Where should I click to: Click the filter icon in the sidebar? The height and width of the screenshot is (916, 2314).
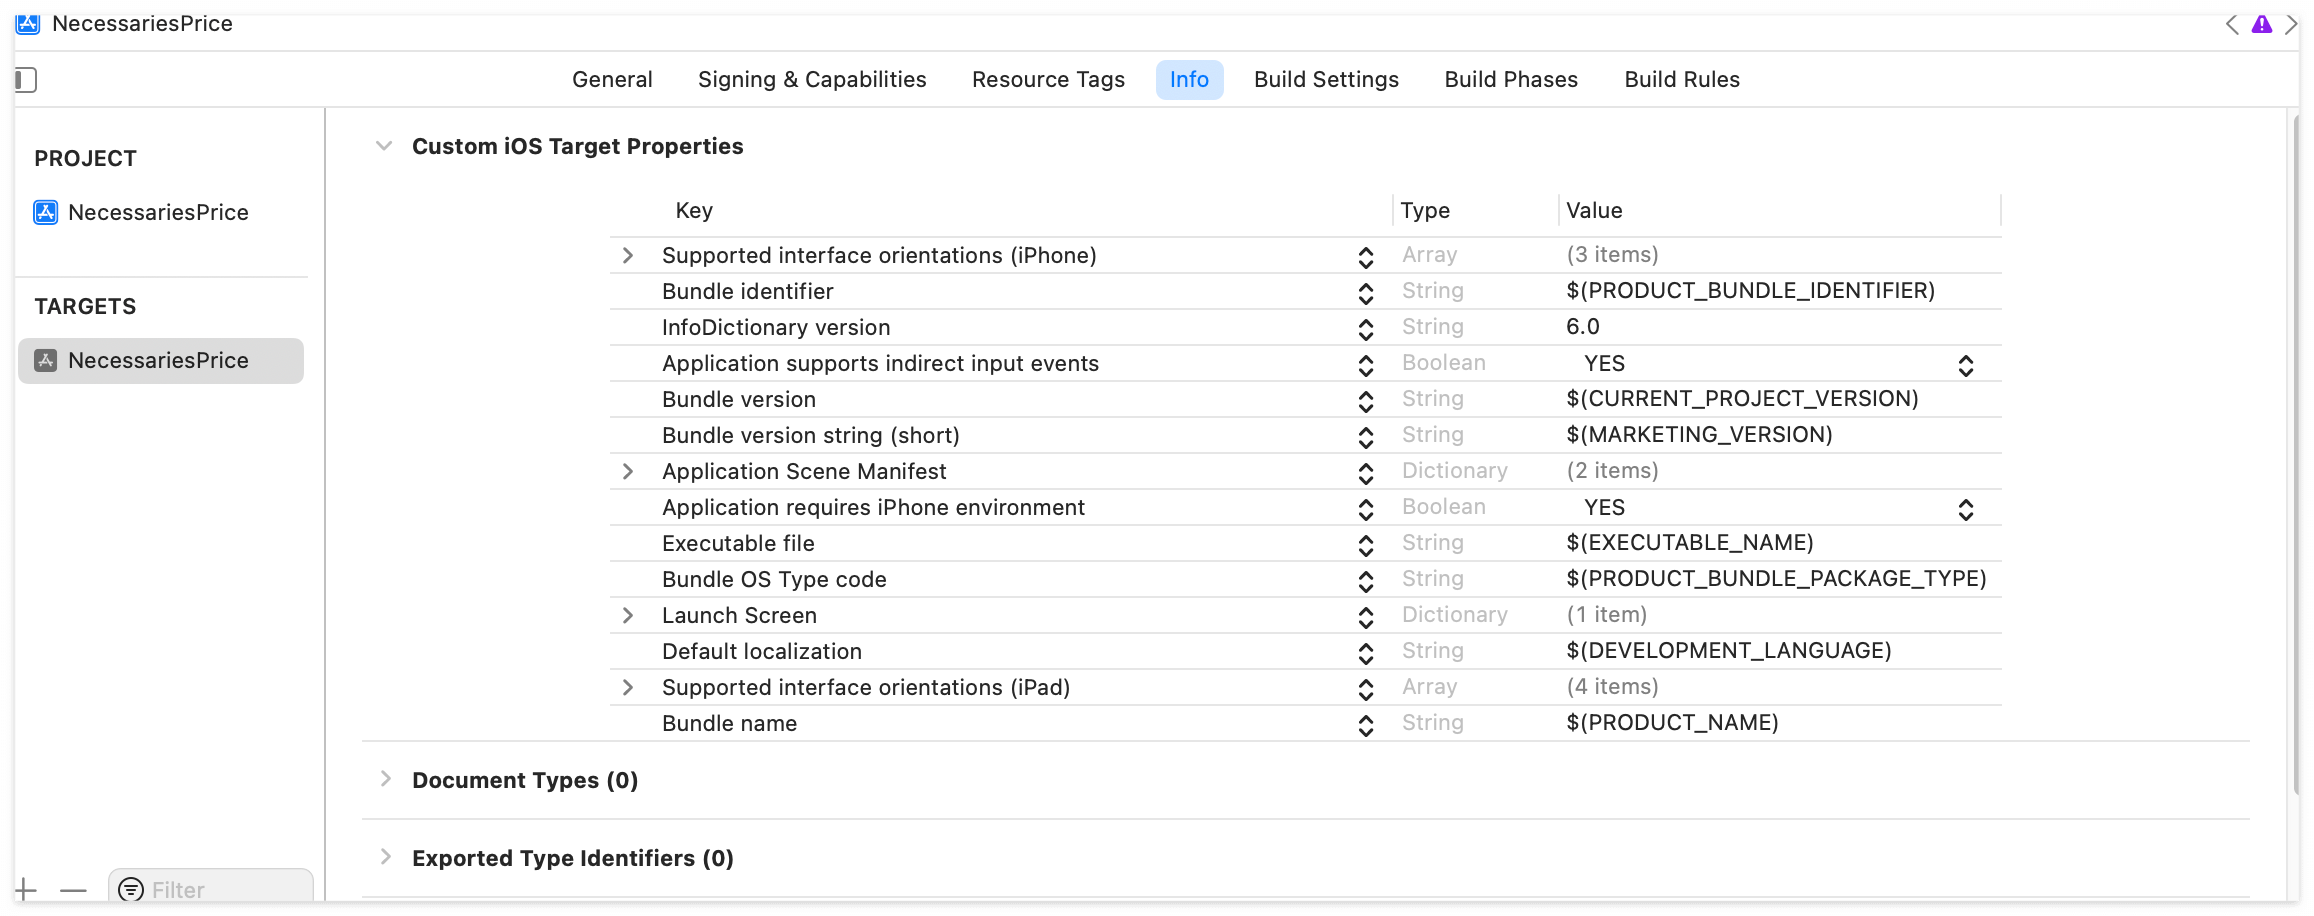[x=130, y=889]
